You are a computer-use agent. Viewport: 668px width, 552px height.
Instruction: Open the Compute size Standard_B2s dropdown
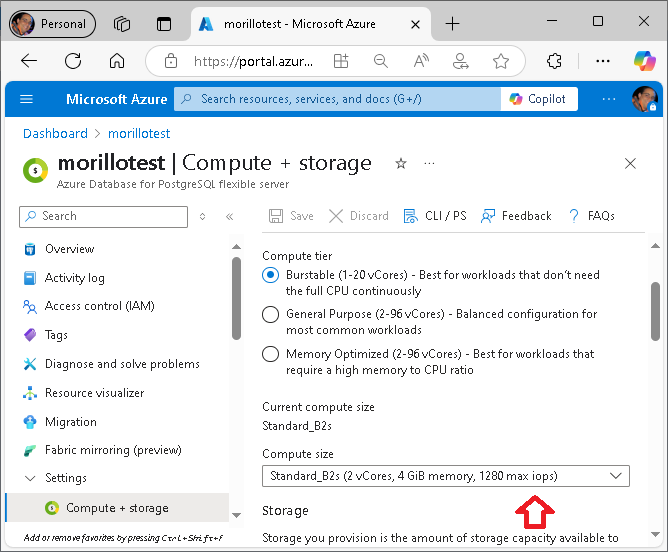click(446, 476)
